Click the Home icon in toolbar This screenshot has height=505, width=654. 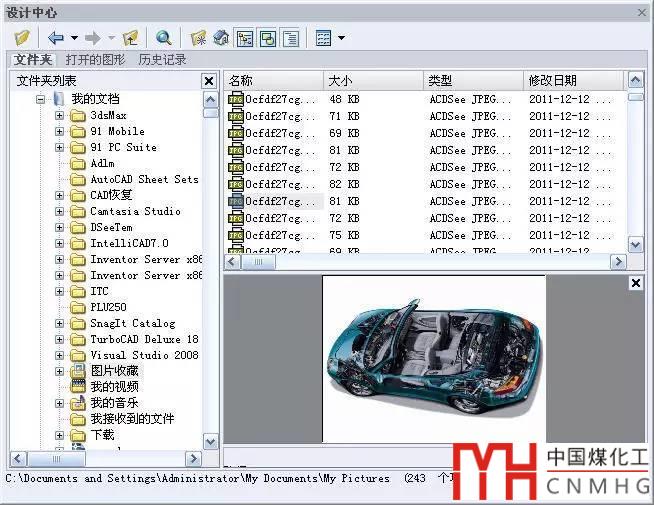pos(221,38)
